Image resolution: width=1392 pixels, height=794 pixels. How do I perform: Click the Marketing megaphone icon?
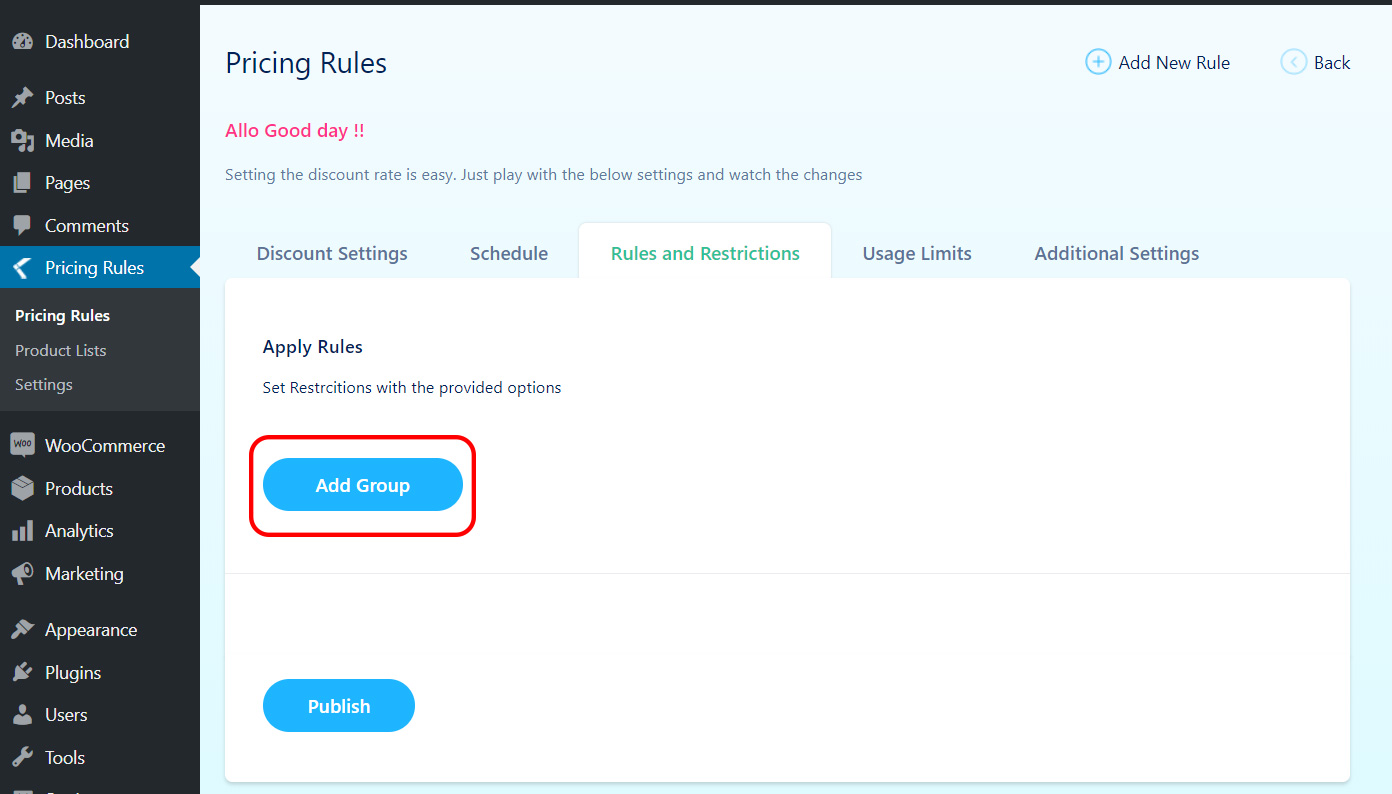[22, 574]
